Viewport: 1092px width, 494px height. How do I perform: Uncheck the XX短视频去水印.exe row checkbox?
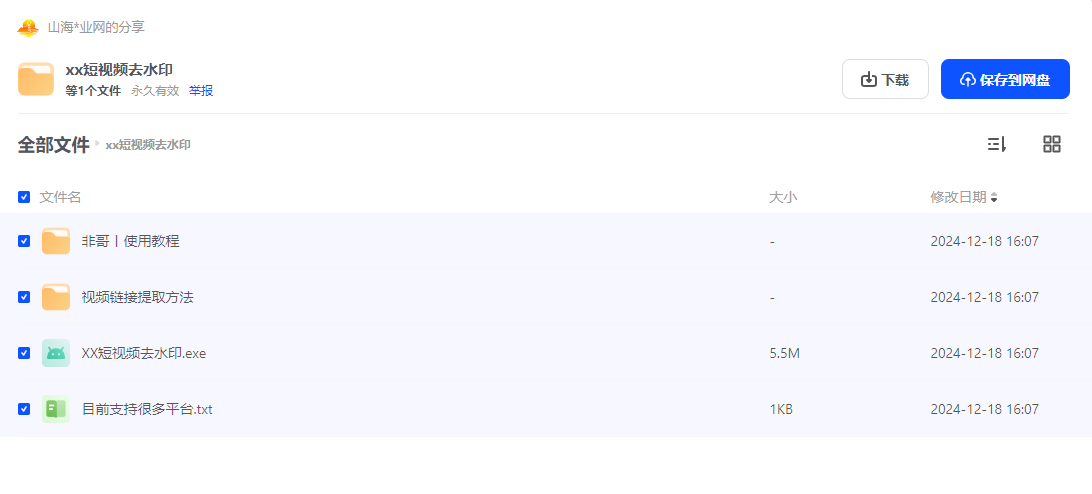pyautogui.click(x=24, y=353)
